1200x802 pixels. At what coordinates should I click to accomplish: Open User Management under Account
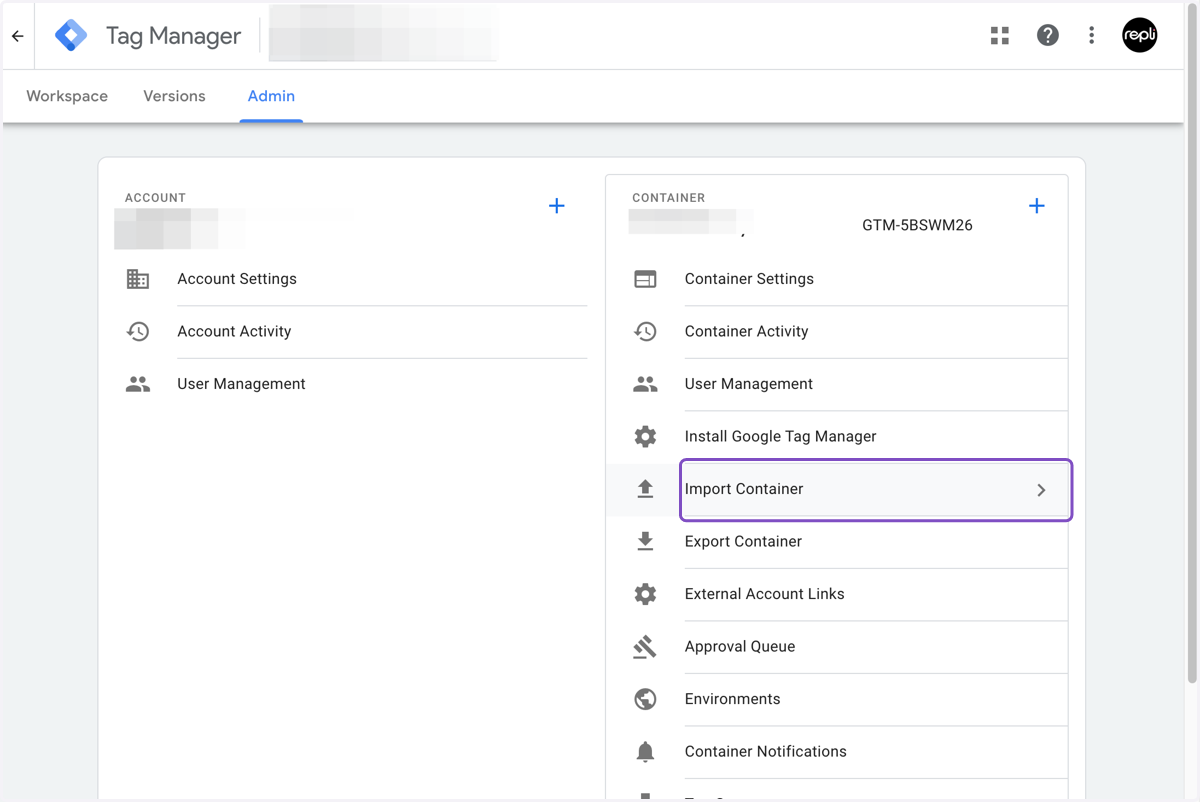(241, 384)
